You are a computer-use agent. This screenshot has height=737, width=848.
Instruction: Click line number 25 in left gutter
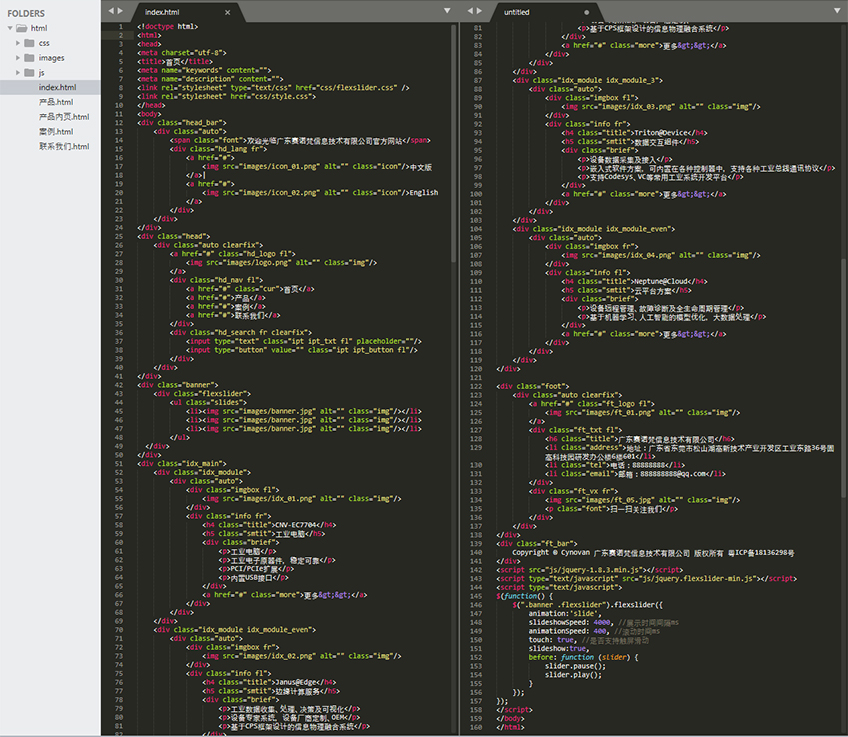(119, 236)
